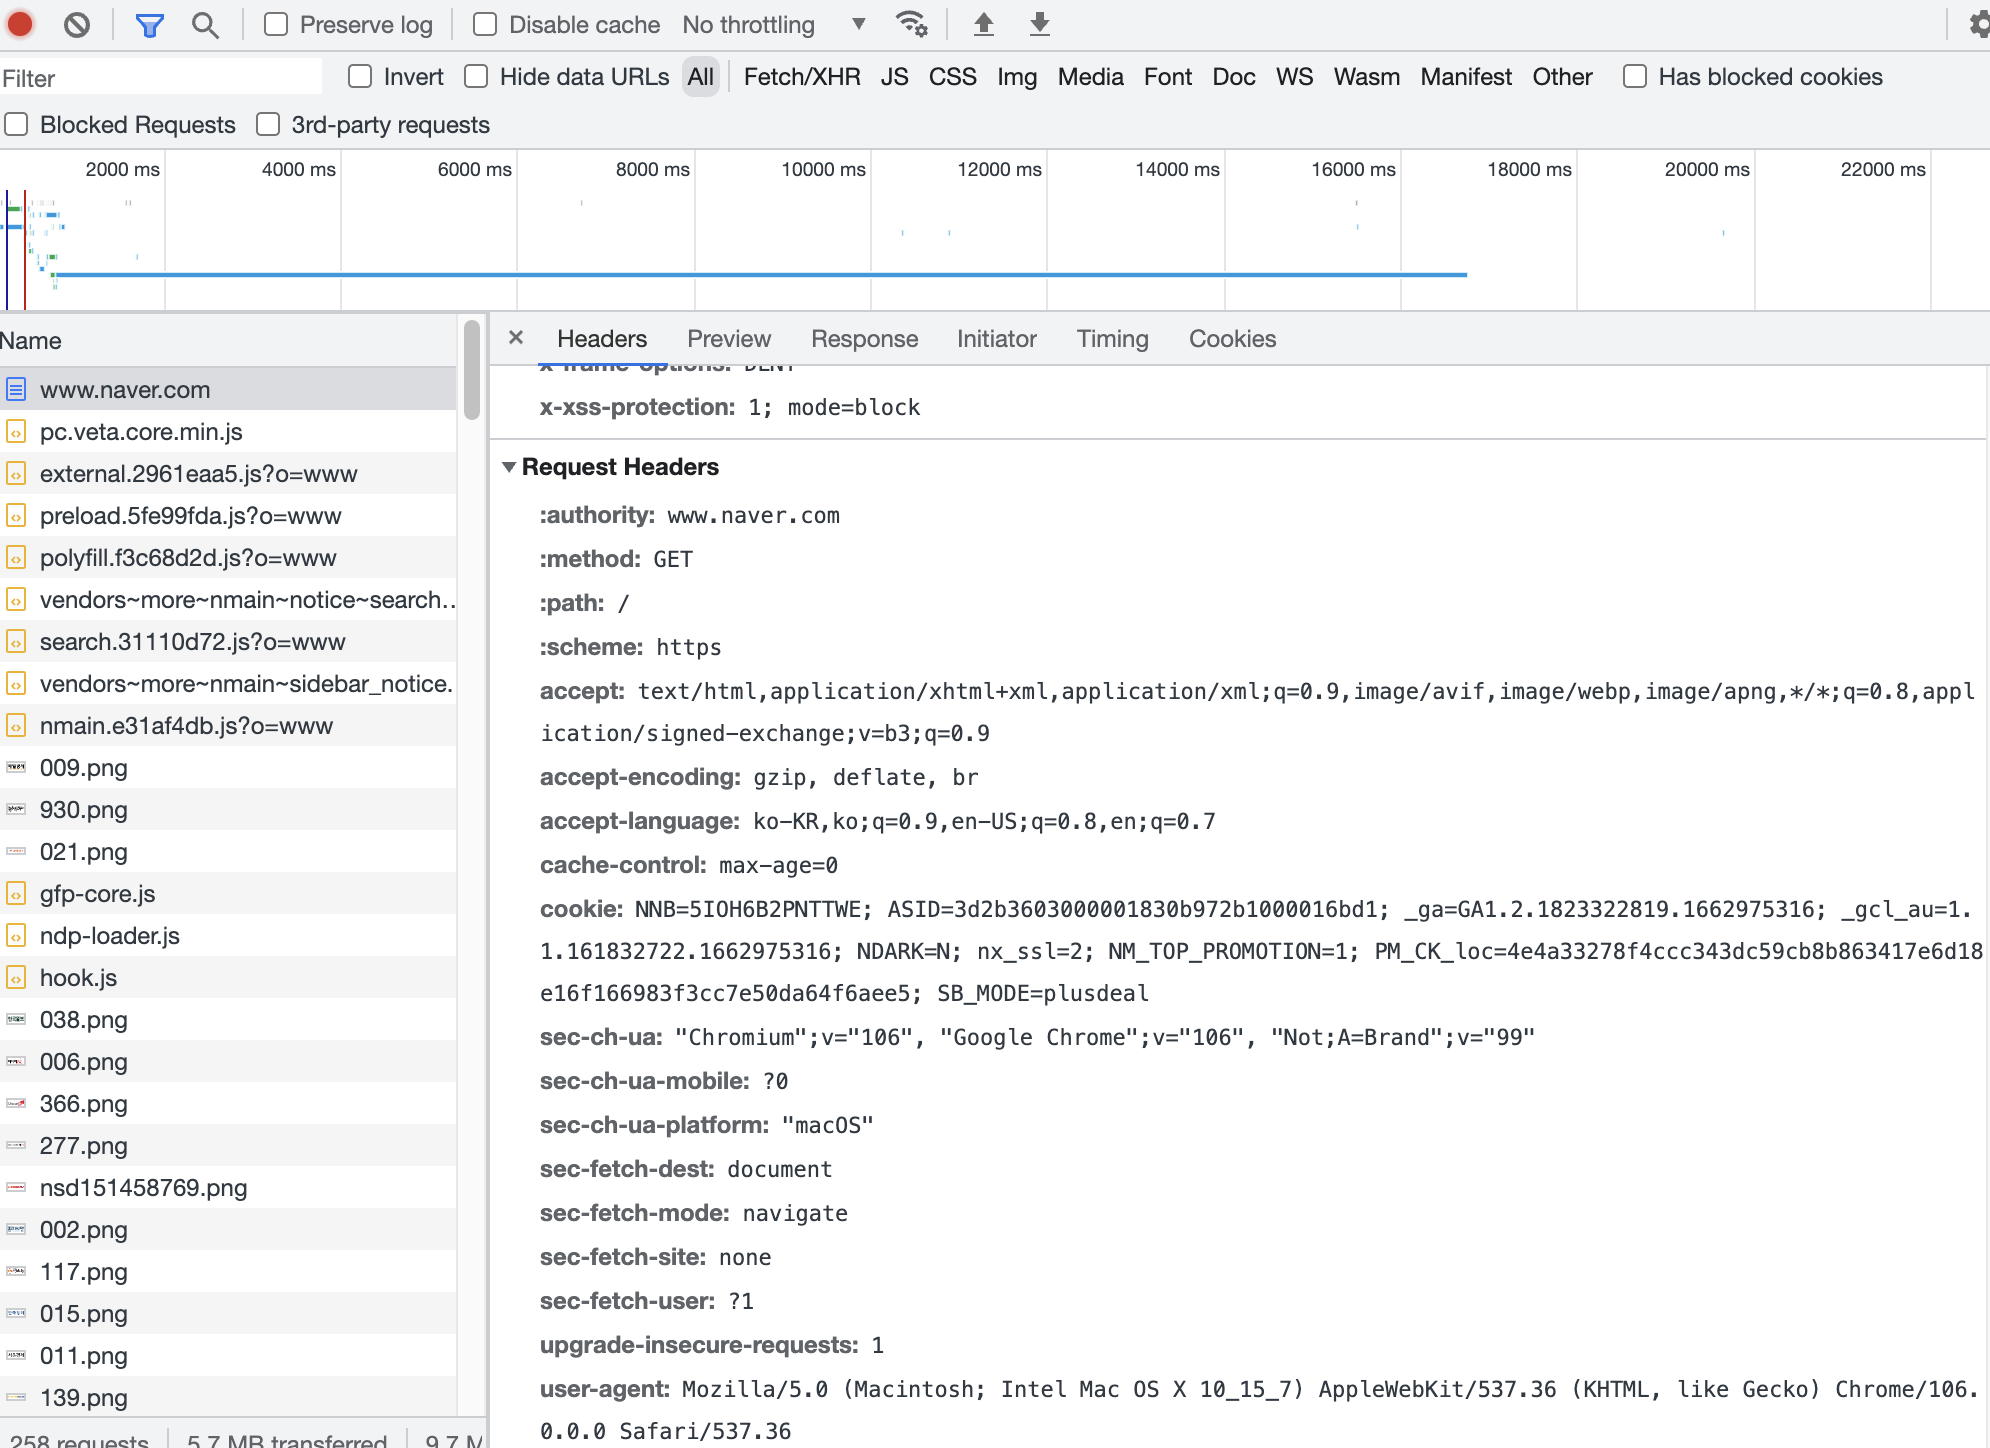Close the request details pane

516,338
